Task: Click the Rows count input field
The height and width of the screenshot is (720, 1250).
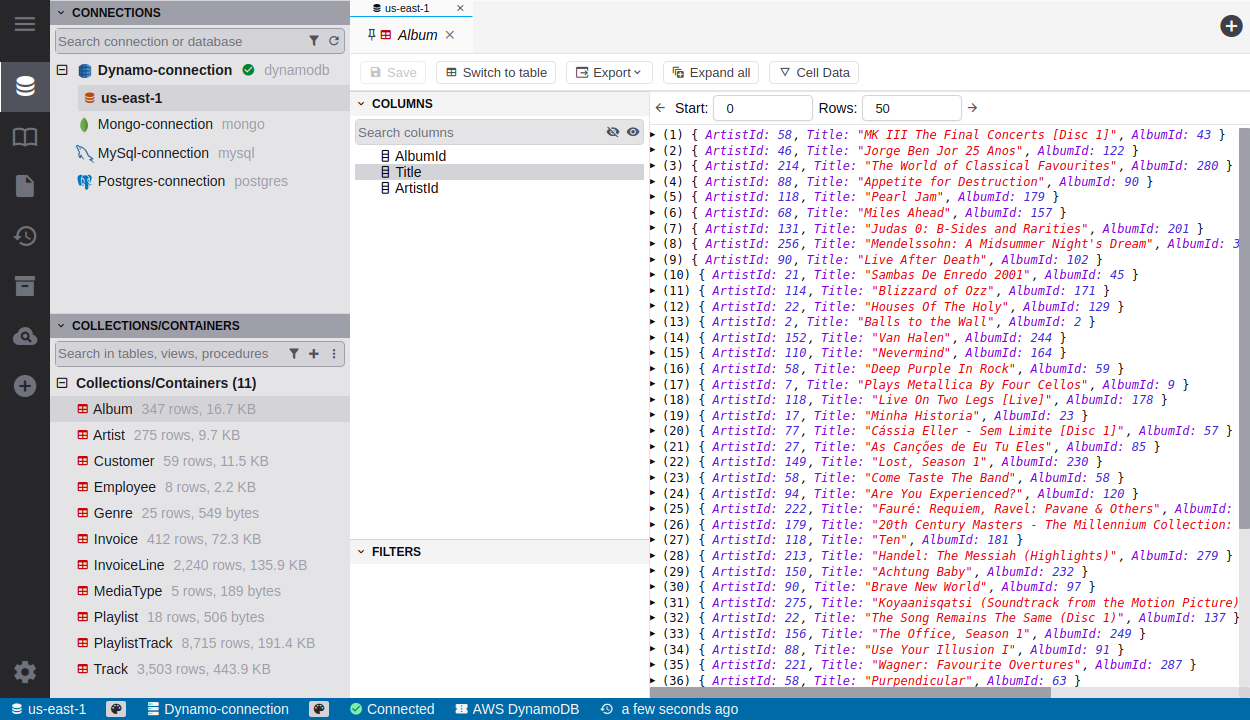Action: click(911, 108)
